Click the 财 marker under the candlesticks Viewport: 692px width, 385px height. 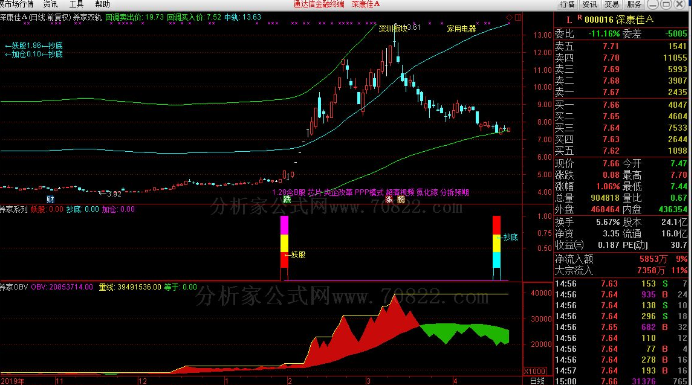tap(51, 200)
